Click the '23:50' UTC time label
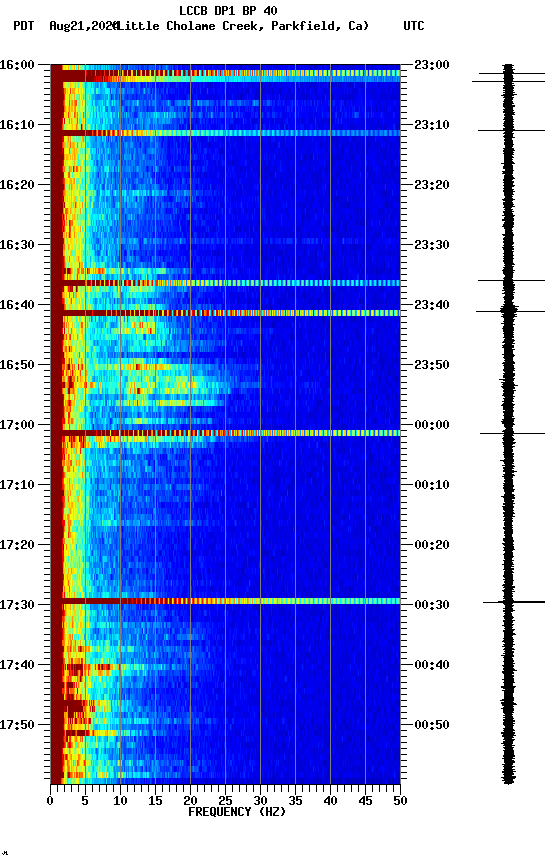This screenshot has width=552, height=864. coord(432,365)
